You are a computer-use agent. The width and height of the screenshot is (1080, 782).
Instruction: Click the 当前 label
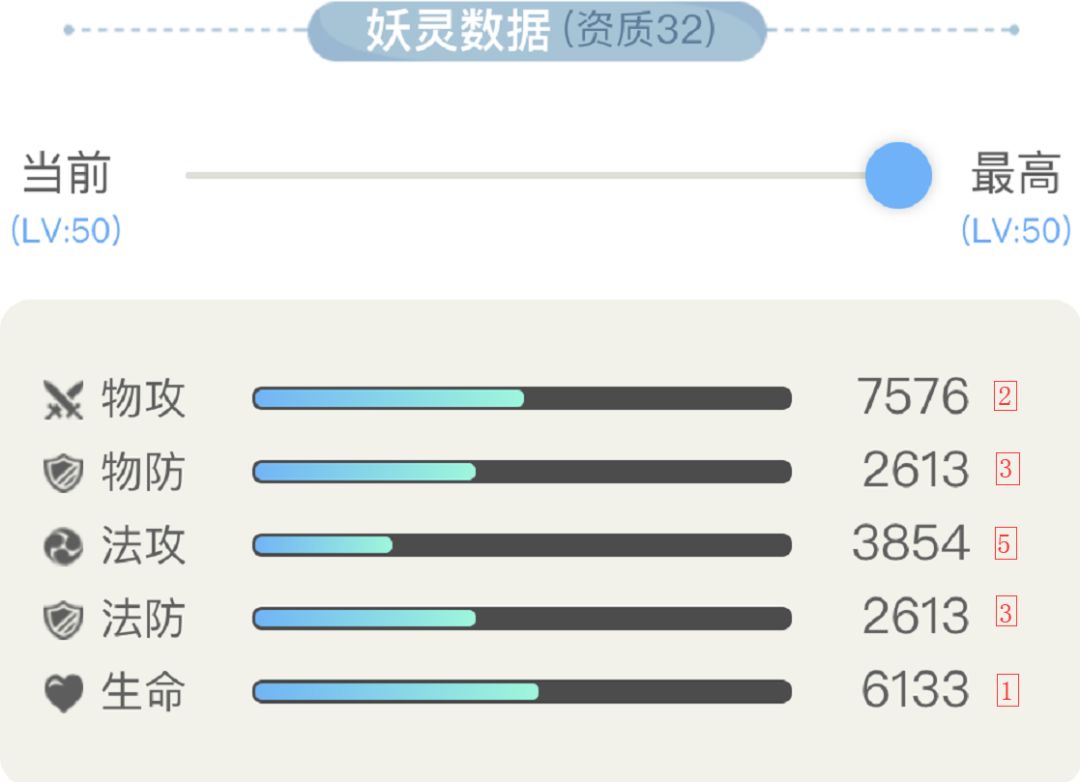[x=66, y=174]
